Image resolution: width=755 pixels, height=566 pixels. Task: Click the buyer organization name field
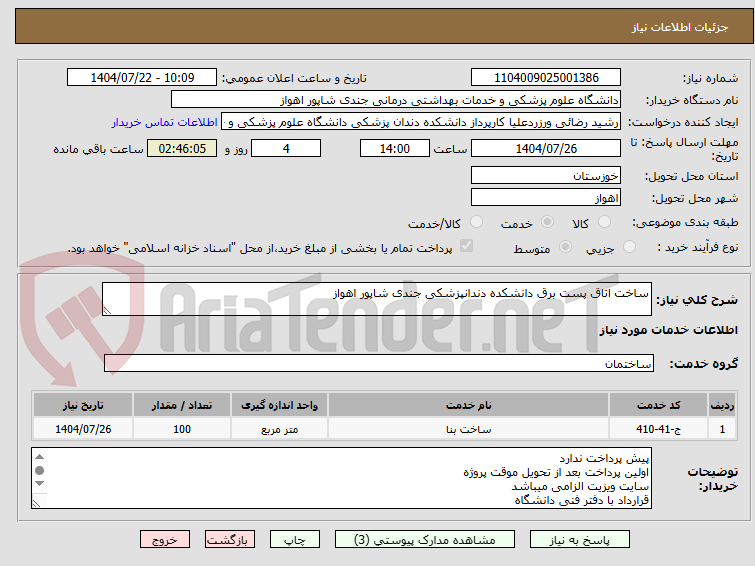click(x=396, y=100)
